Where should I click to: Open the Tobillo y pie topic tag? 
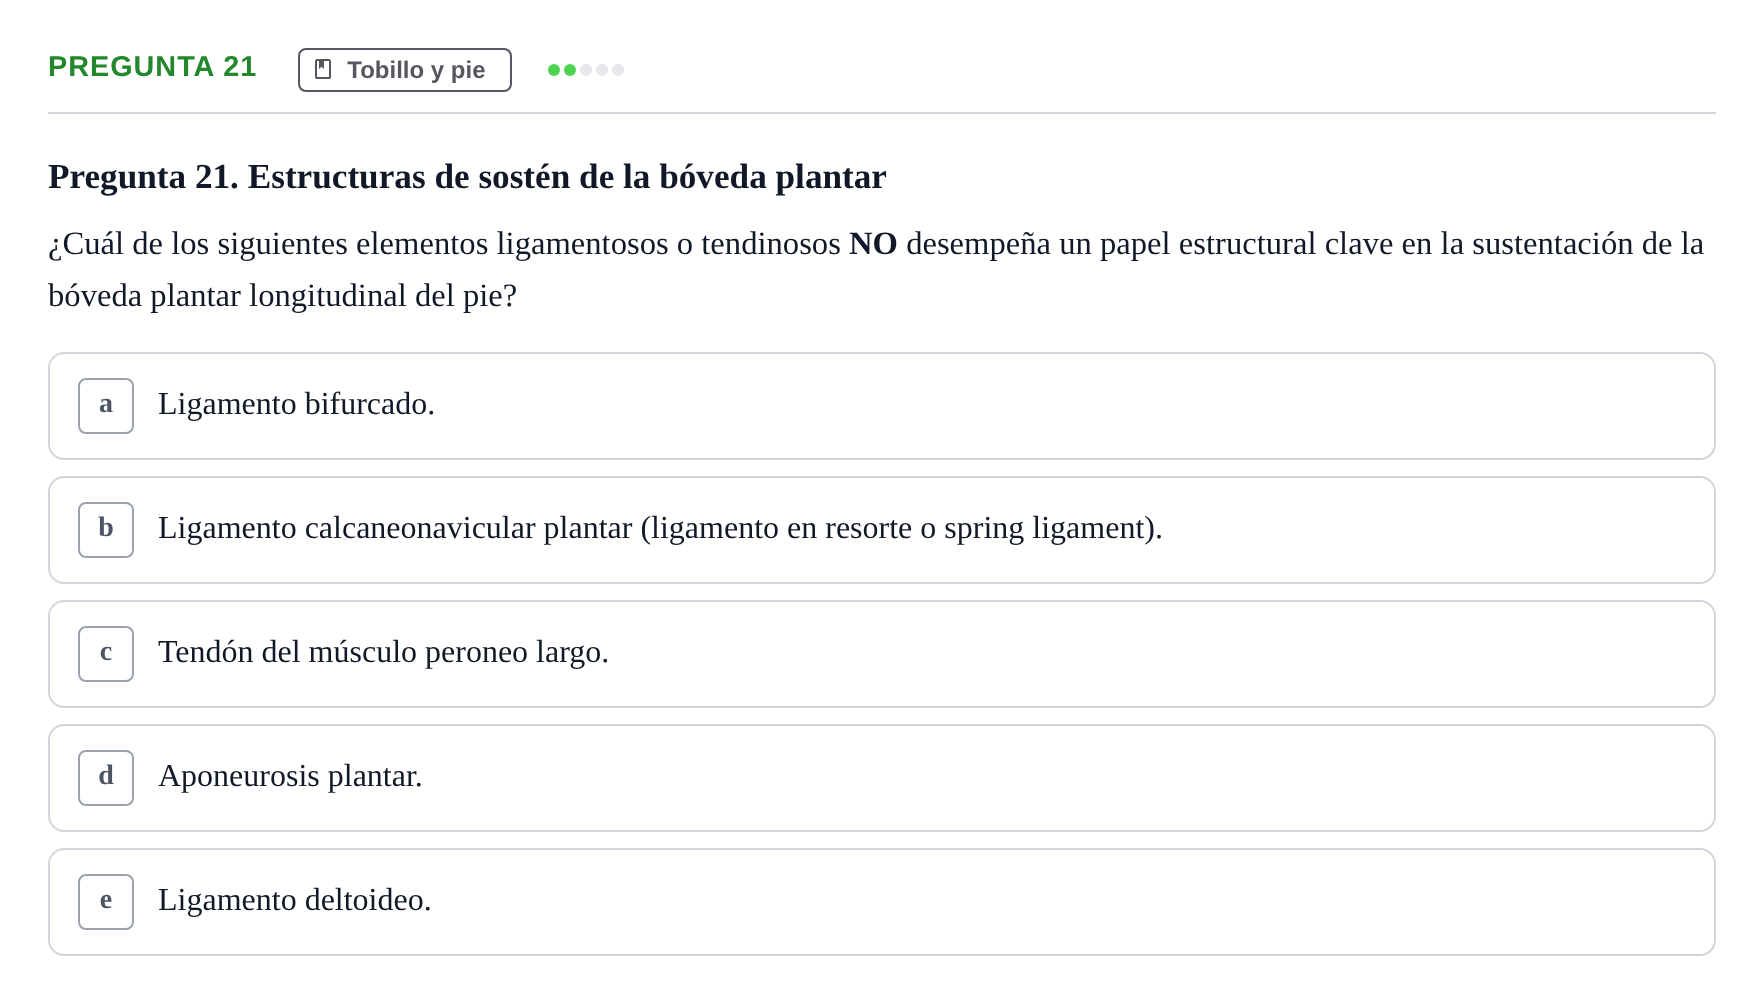[405, 70]
